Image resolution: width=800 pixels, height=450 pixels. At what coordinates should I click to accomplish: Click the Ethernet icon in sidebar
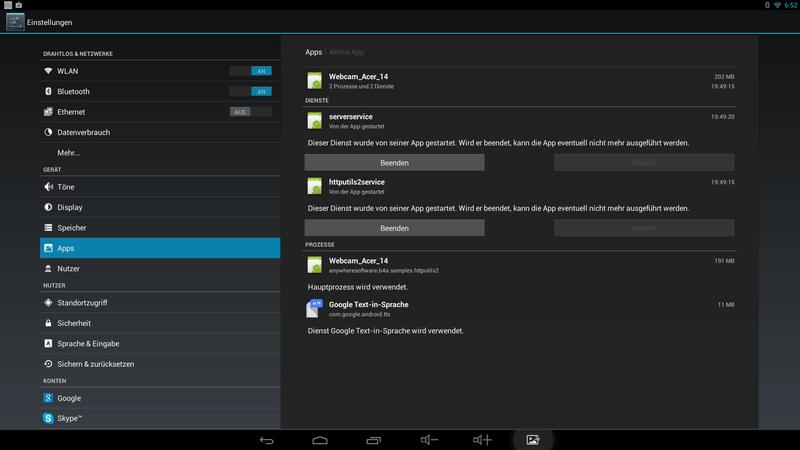click(48, 112)
